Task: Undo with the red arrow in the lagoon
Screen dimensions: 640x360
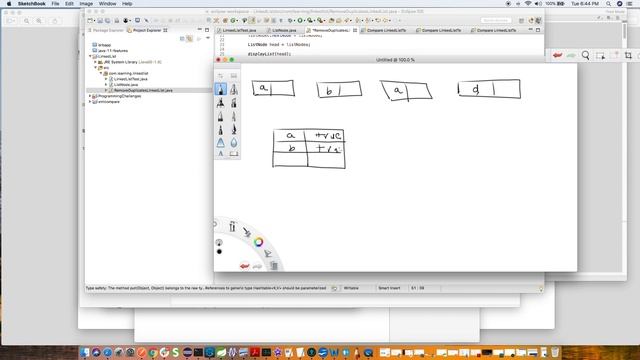Action: pos(244,266)
